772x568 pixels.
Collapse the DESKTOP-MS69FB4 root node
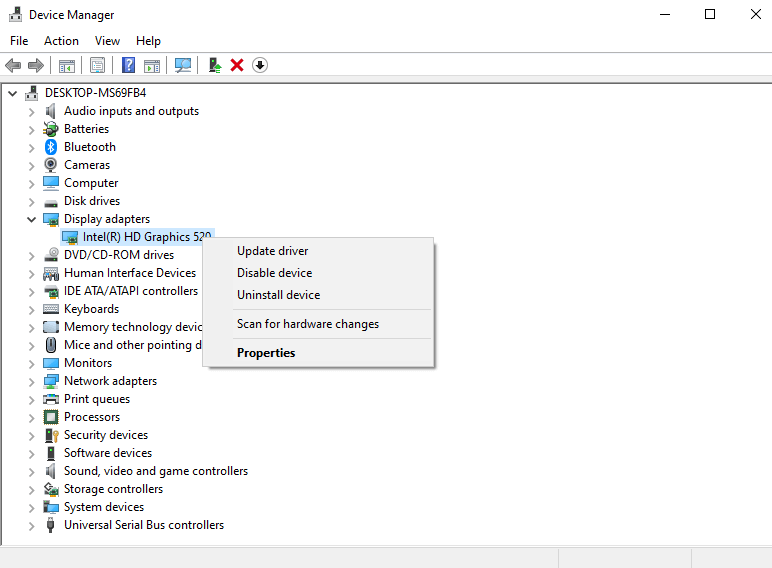tap(13, 93)
